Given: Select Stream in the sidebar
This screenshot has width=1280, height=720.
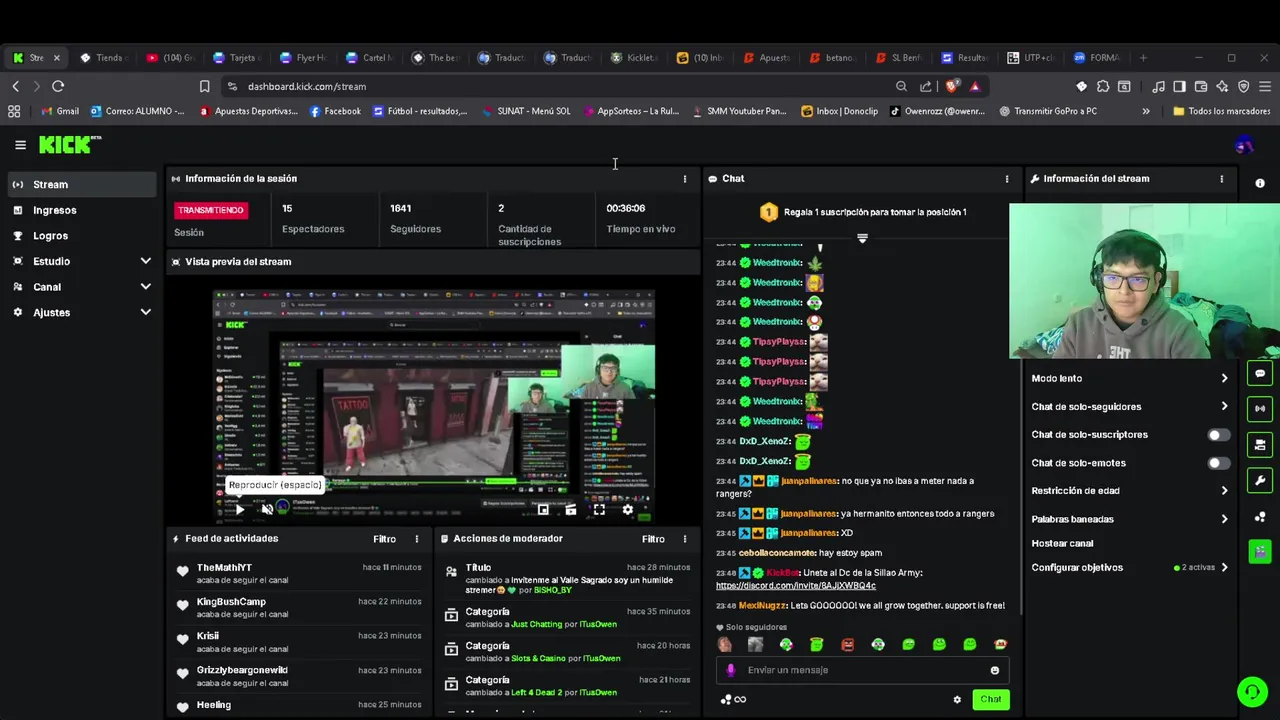Looking at the screenshot, I should point(82,184).
